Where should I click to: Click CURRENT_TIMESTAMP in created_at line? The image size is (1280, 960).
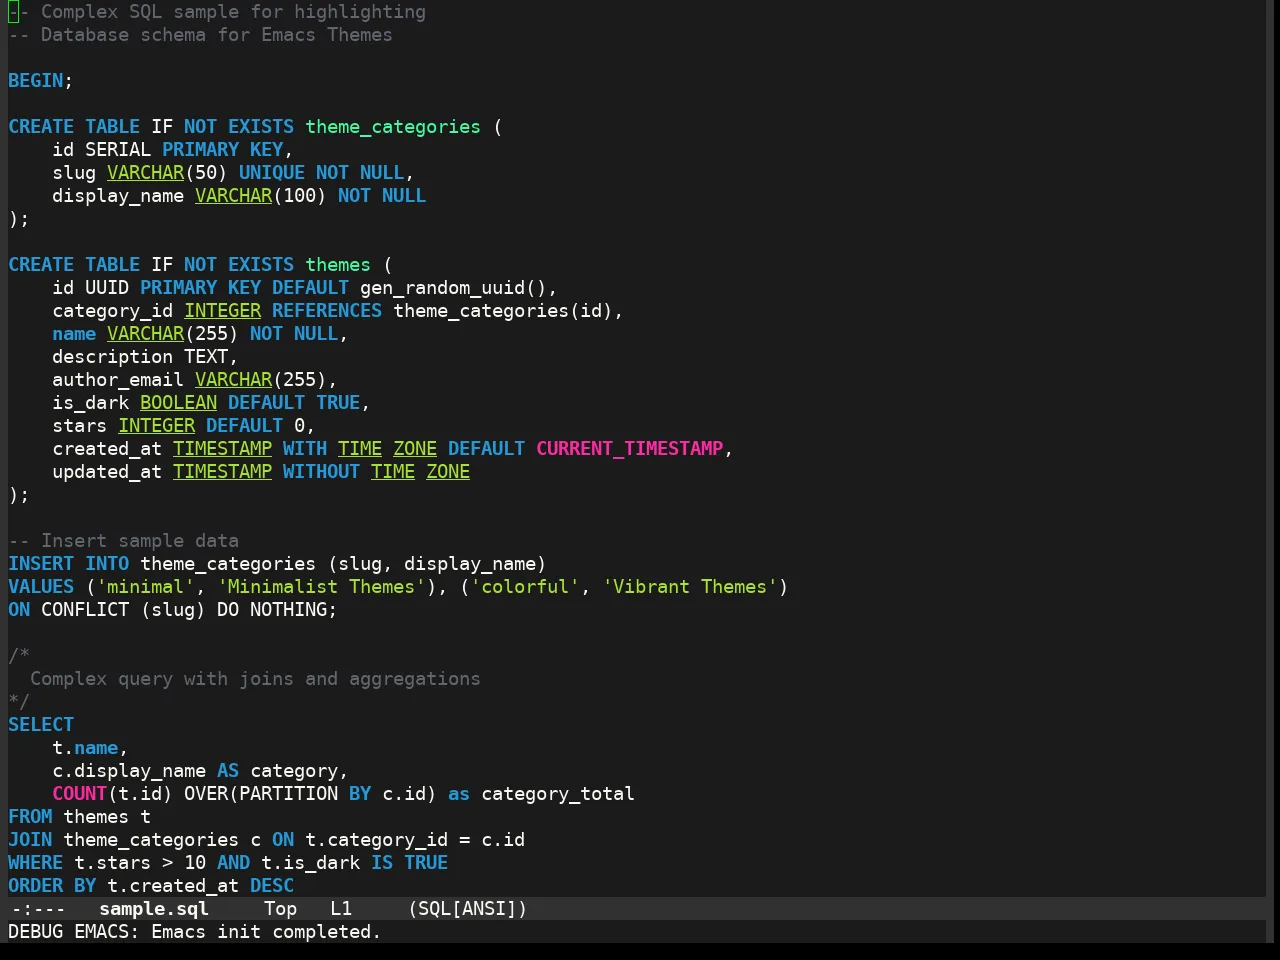pyautogui.click(x=629, y=449)
